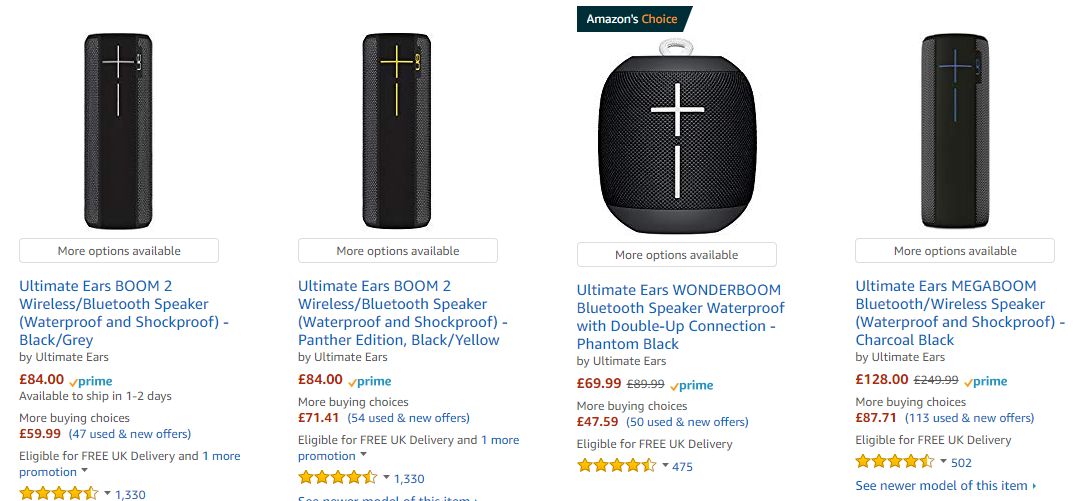Expand rating dropdown arrow for MEGABOOM

(943, 461)
